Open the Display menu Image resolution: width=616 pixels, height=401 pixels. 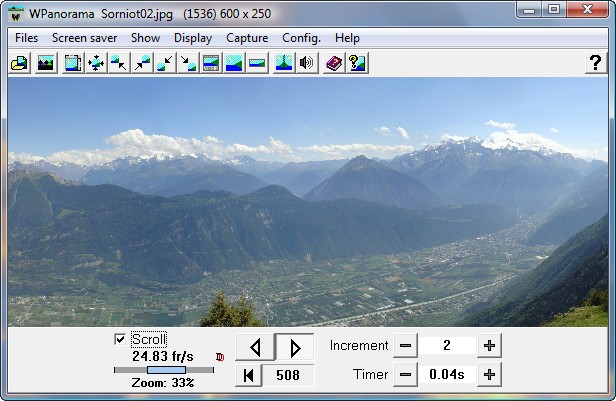pyautogui.click(x=193, y=38)
